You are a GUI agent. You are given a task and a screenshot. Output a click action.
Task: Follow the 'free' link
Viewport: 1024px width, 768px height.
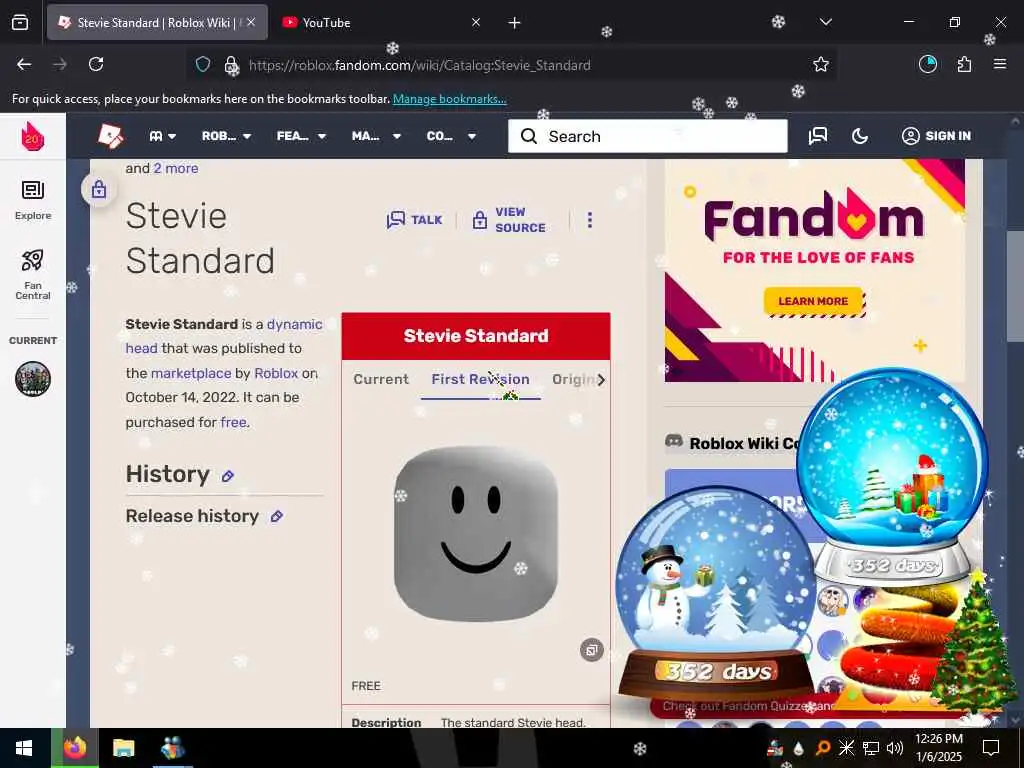coord(233,422)
